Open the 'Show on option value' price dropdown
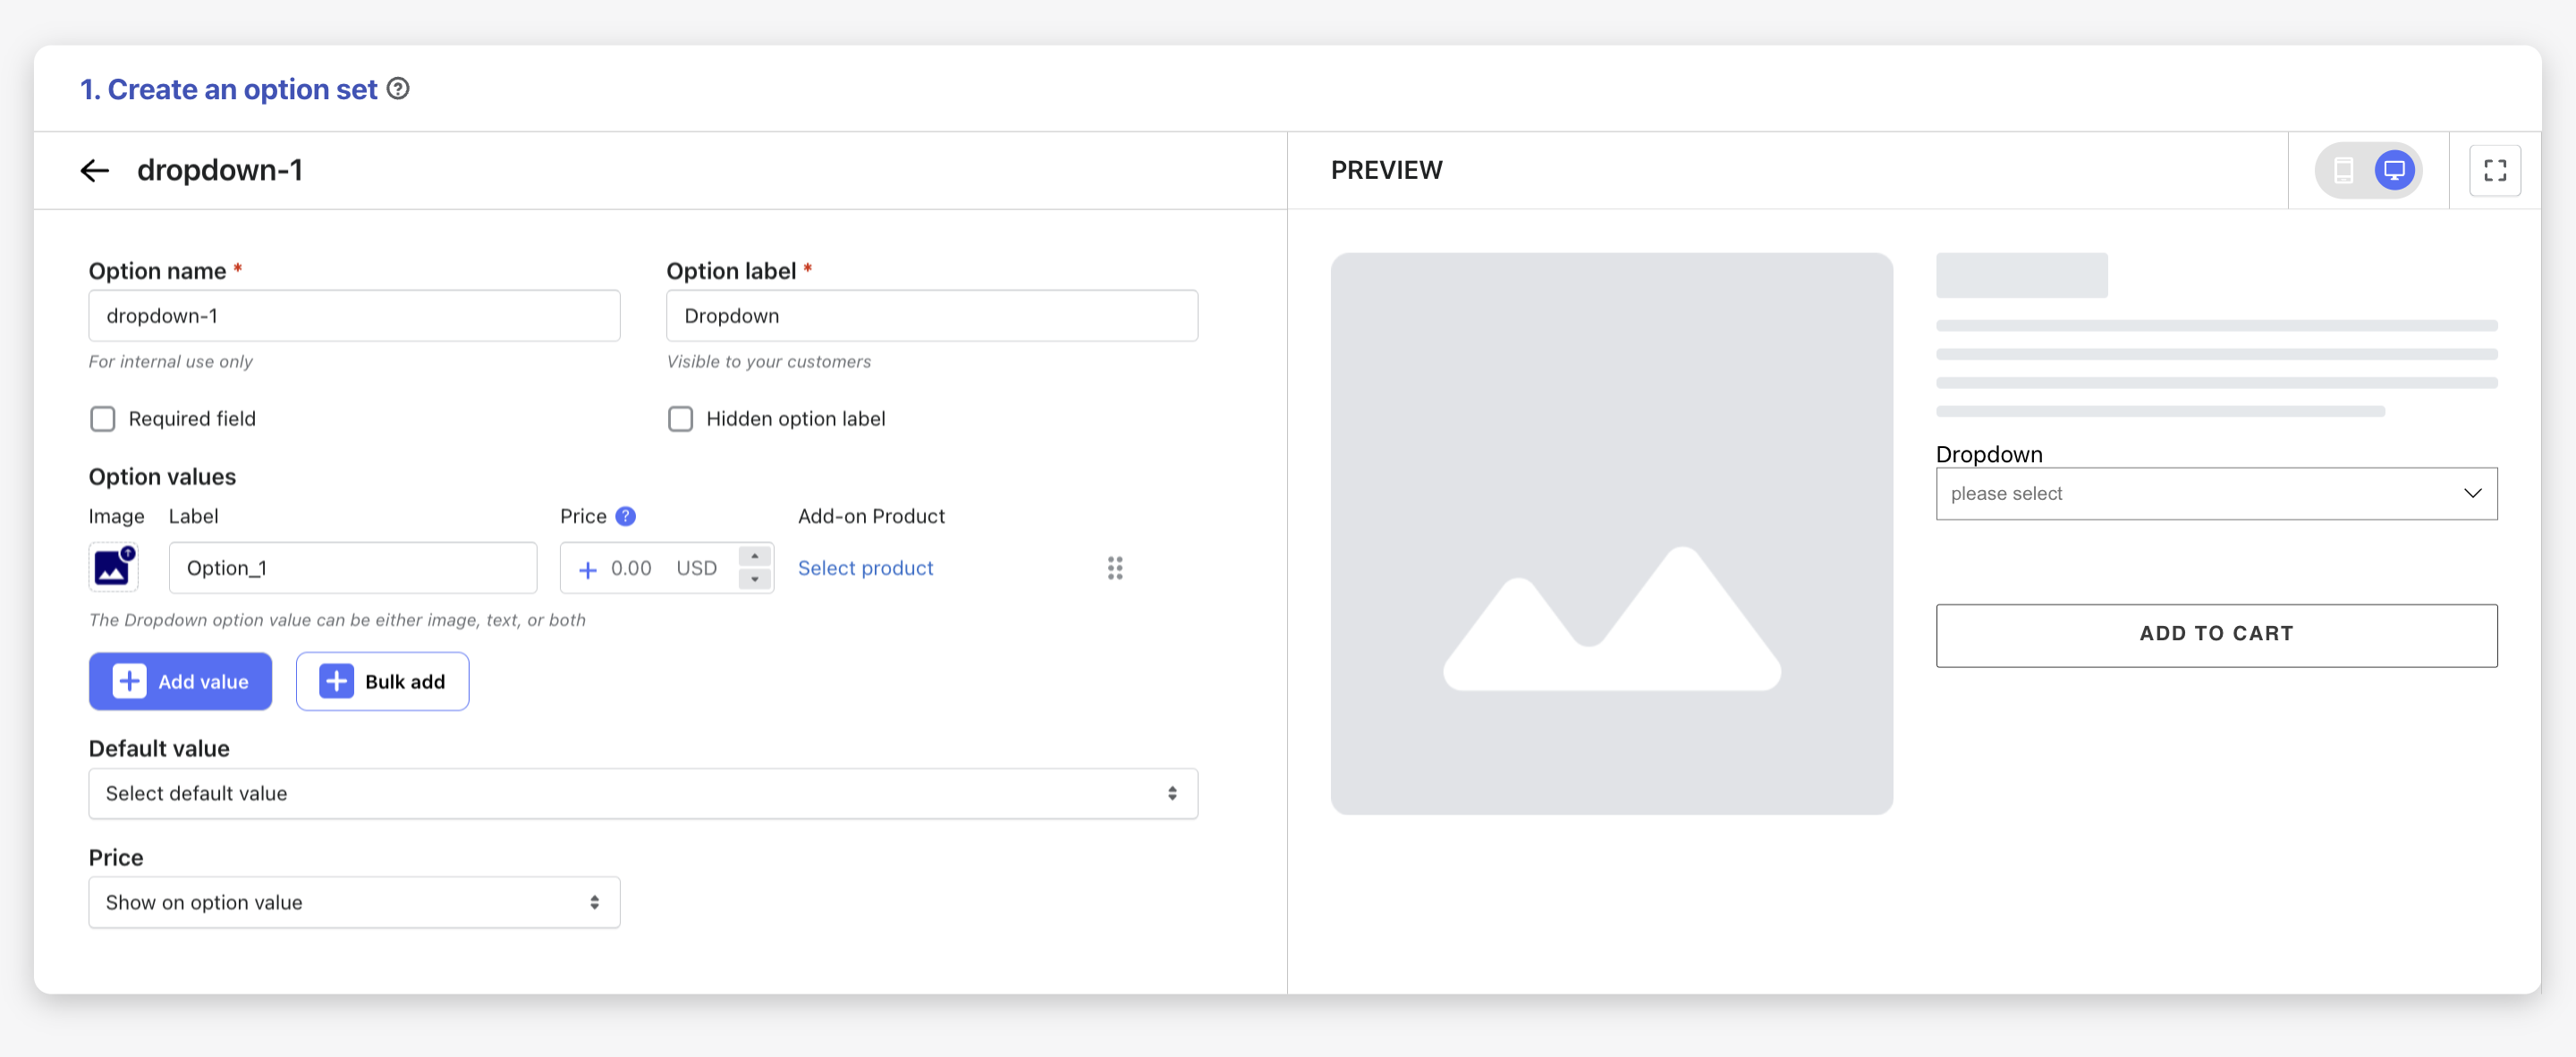The height and width of the screenshot is (1057, 2576). pos(353,901)
